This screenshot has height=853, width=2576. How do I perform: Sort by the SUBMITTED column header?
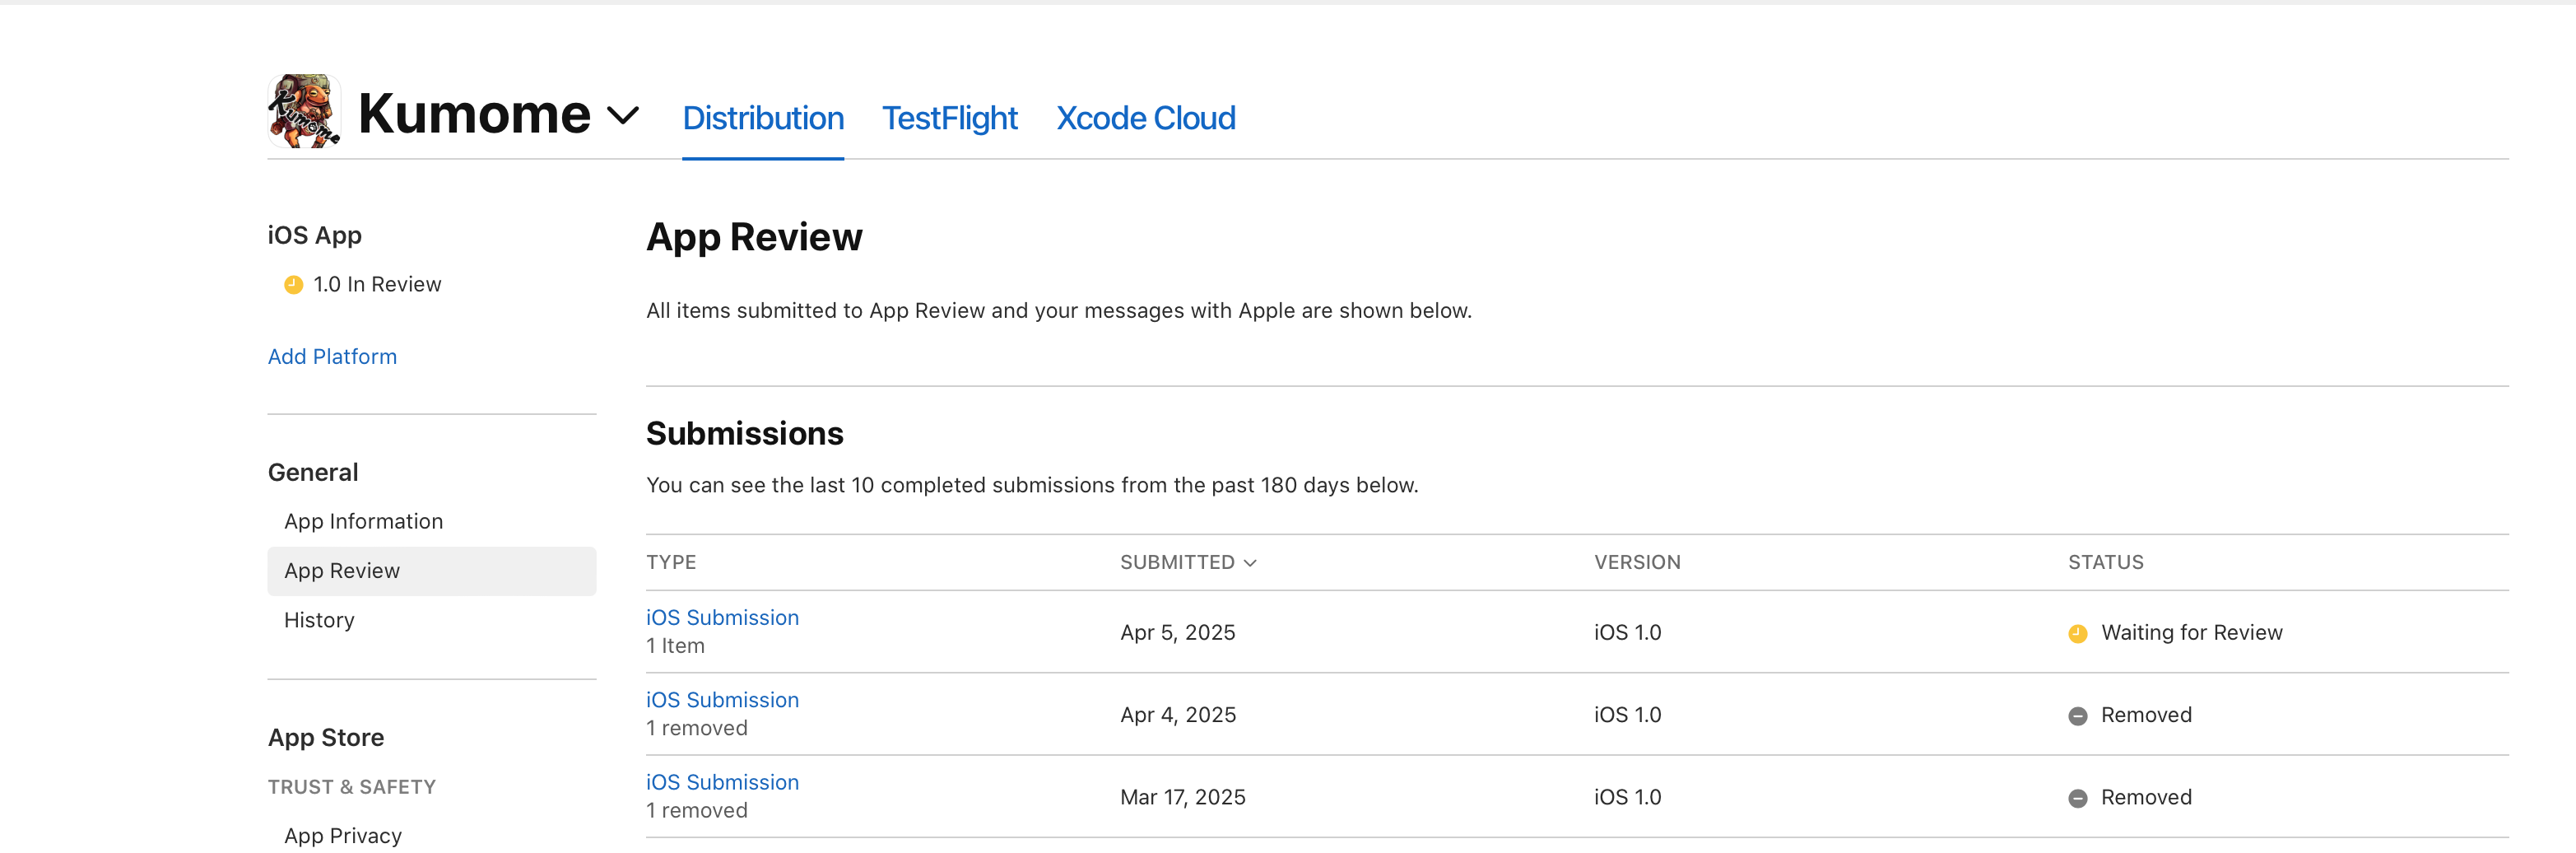pyautogui.click(x=1187, y=562)
